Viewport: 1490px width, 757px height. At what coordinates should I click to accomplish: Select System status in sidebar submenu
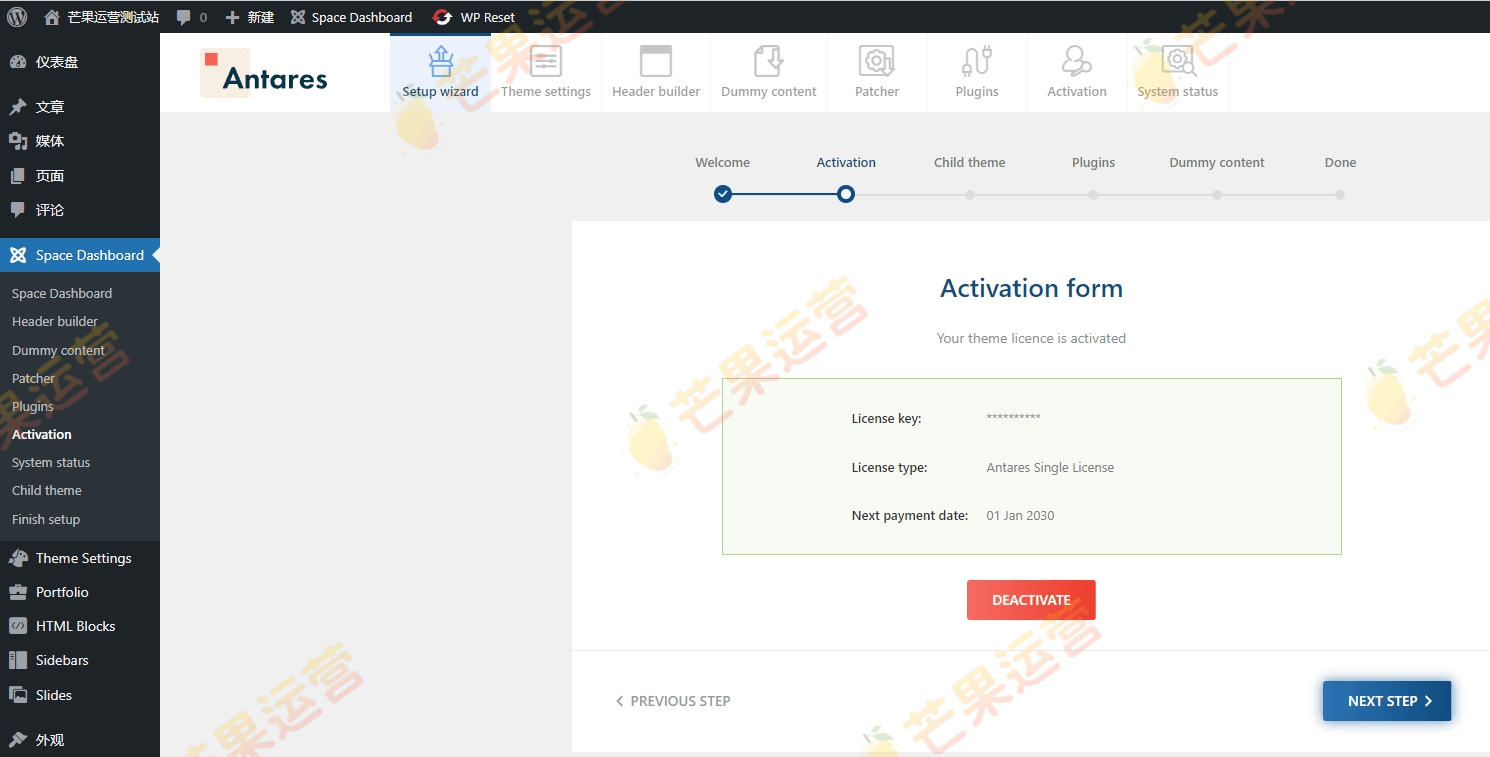coord(51,462)
